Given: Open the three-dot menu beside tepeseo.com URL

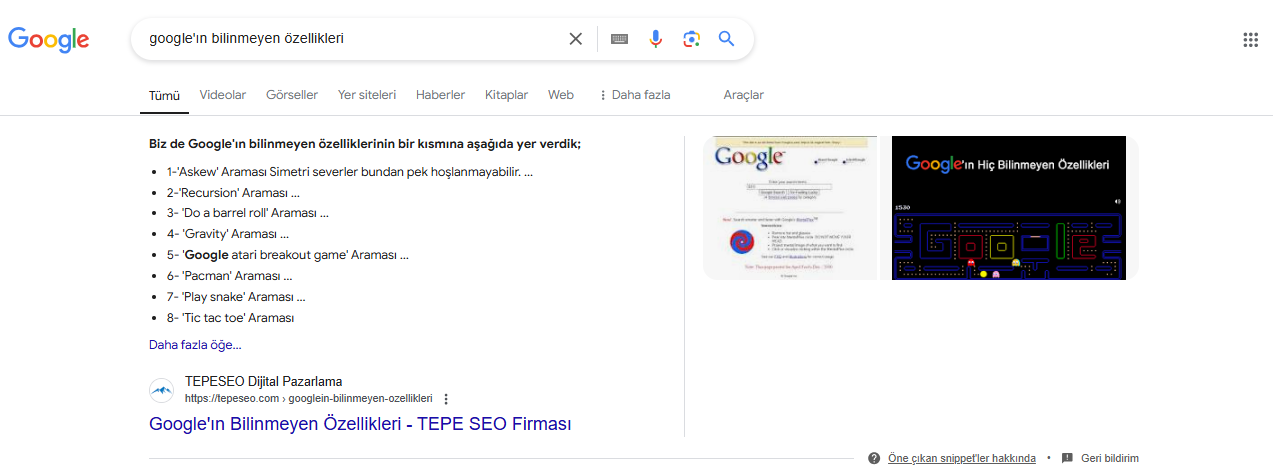Looking at the screenshot, I should point(446,398).
